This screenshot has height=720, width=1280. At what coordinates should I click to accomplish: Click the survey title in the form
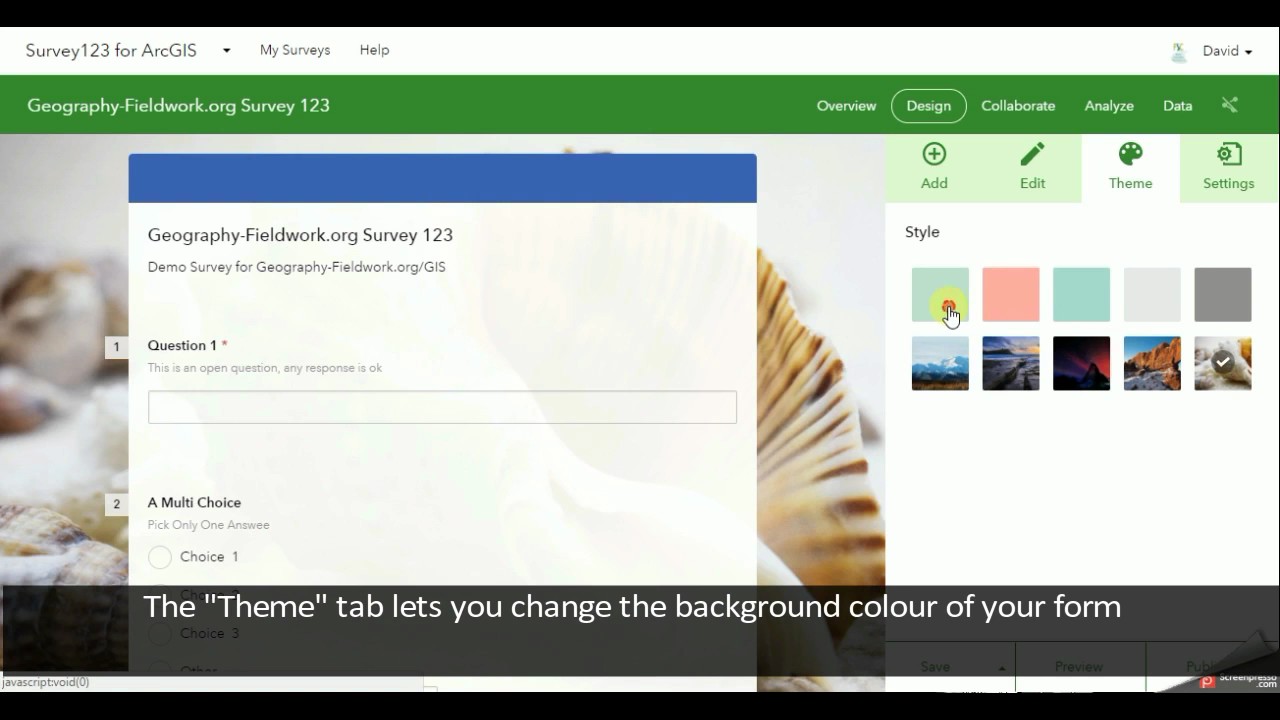300,235
